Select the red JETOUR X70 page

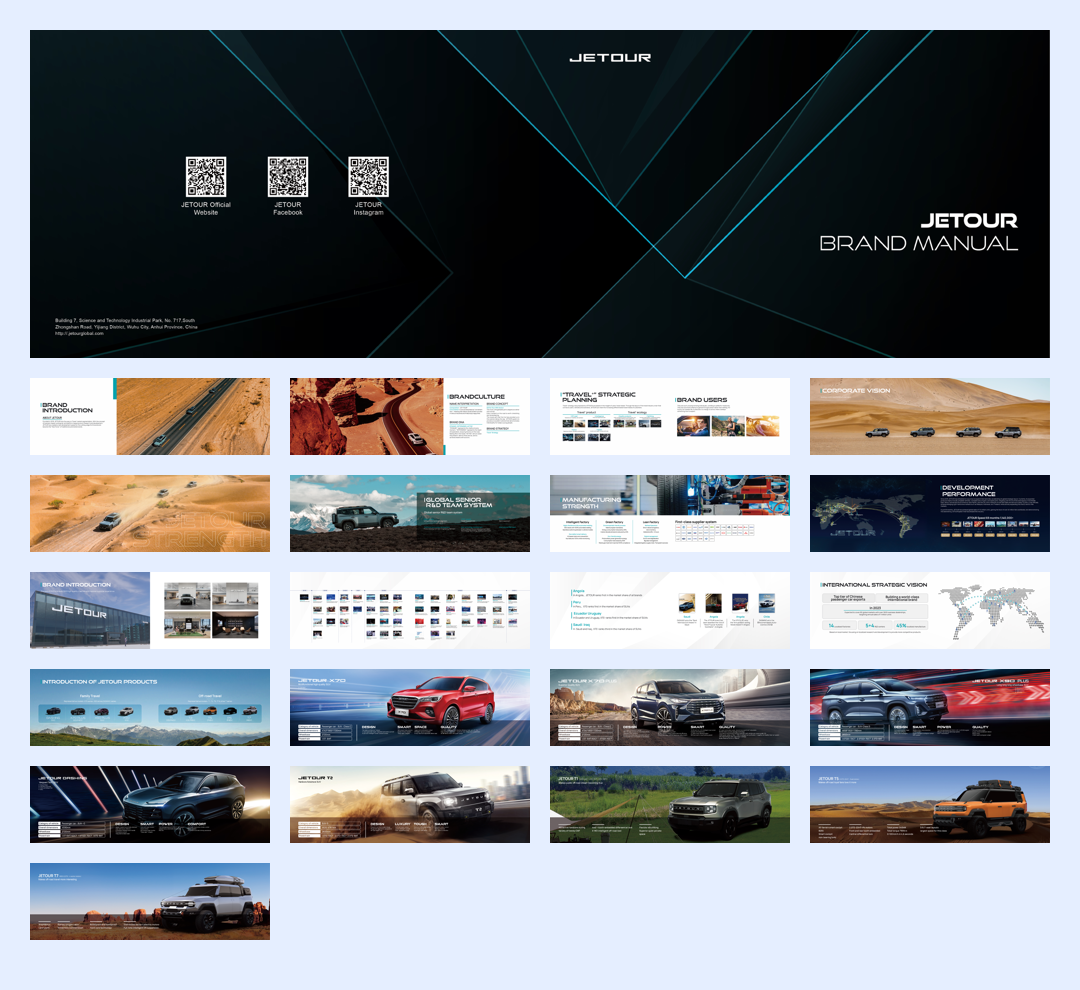coord(410,707)
